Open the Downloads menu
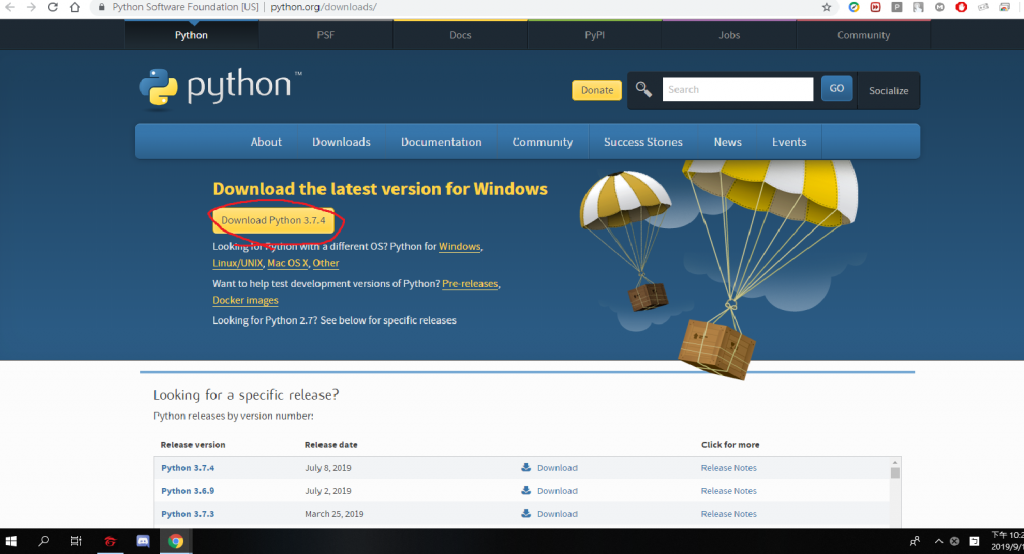Screen dimensions: 1024x554 click(x=341, y=142)
